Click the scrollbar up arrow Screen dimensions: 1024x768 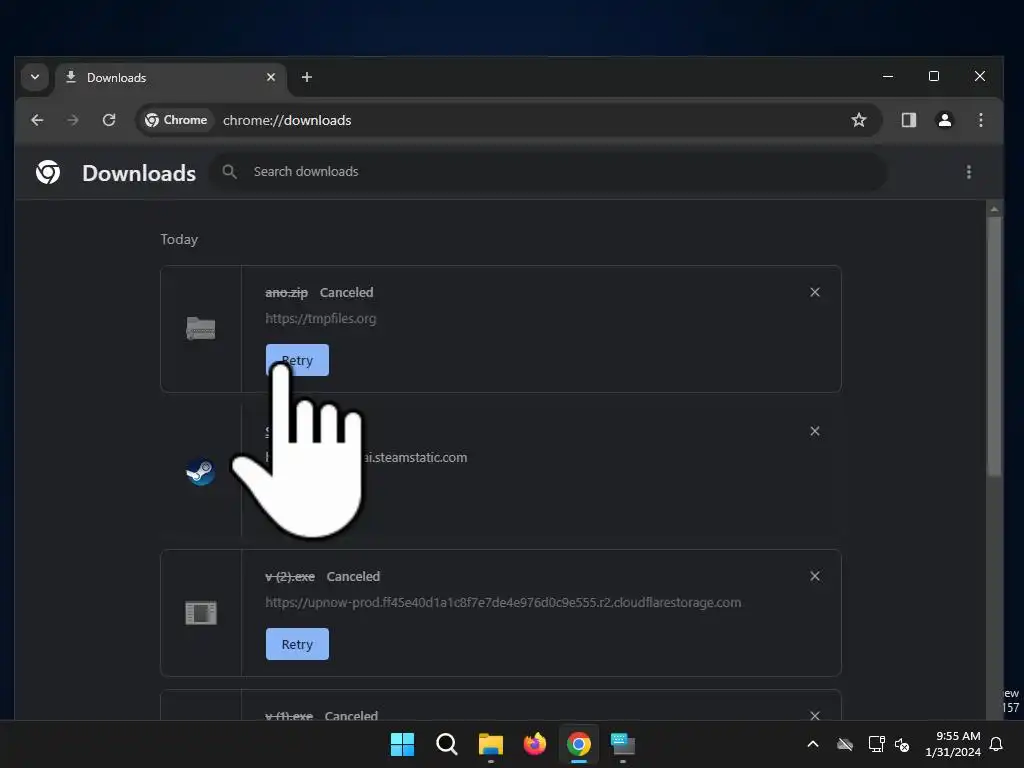point(994,209)
